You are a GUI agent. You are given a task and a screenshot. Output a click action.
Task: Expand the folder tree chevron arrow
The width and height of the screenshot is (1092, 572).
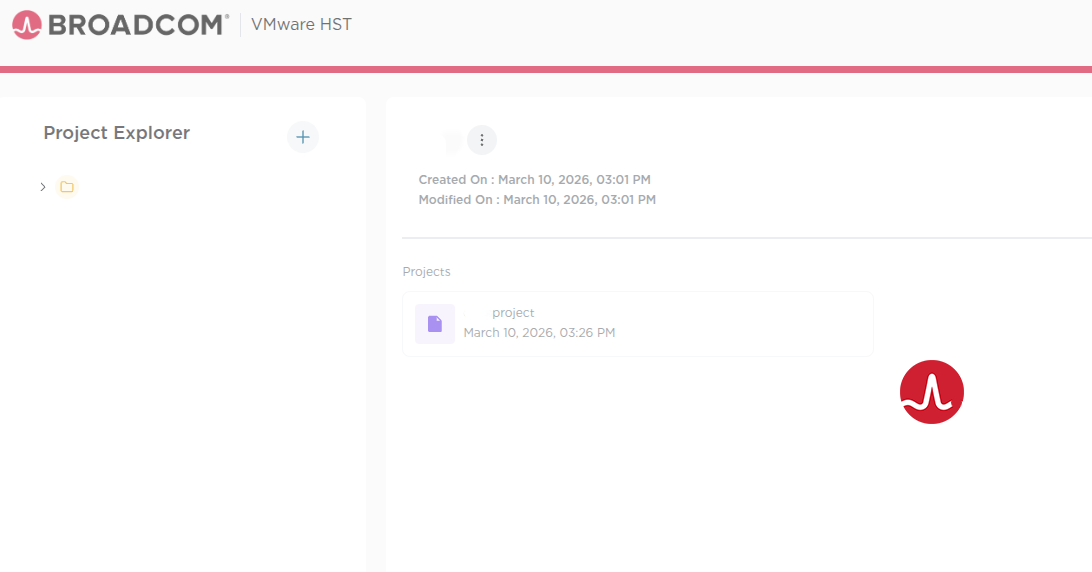tap(43, 187)
